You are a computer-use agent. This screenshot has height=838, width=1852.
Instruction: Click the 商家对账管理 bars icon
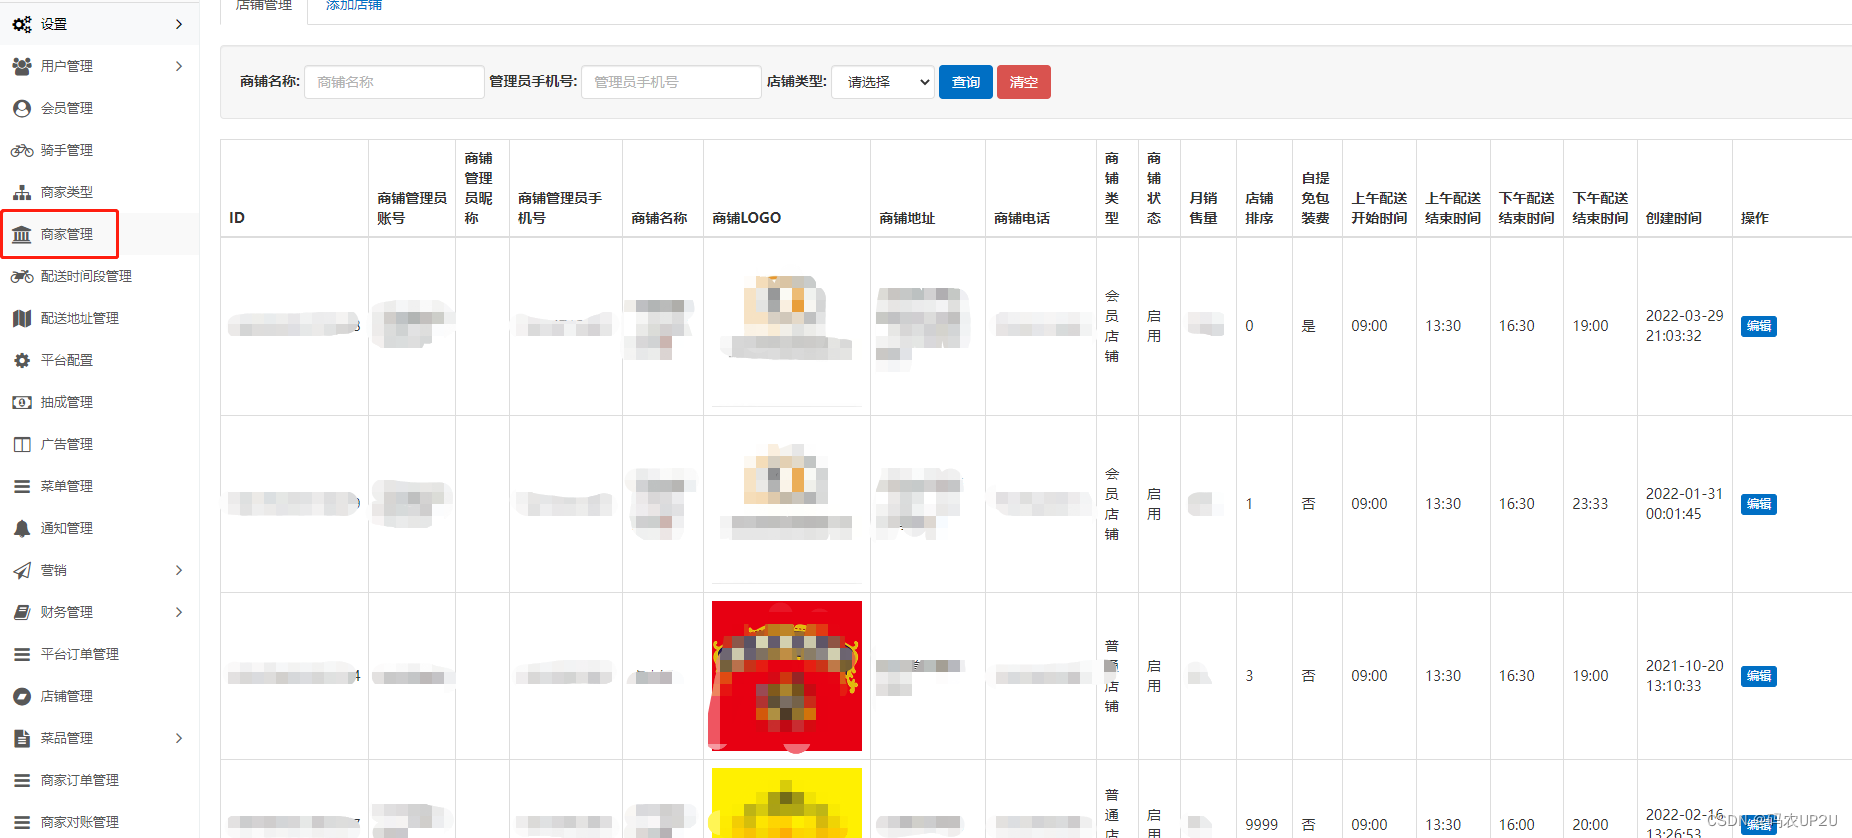pos(22,822)
